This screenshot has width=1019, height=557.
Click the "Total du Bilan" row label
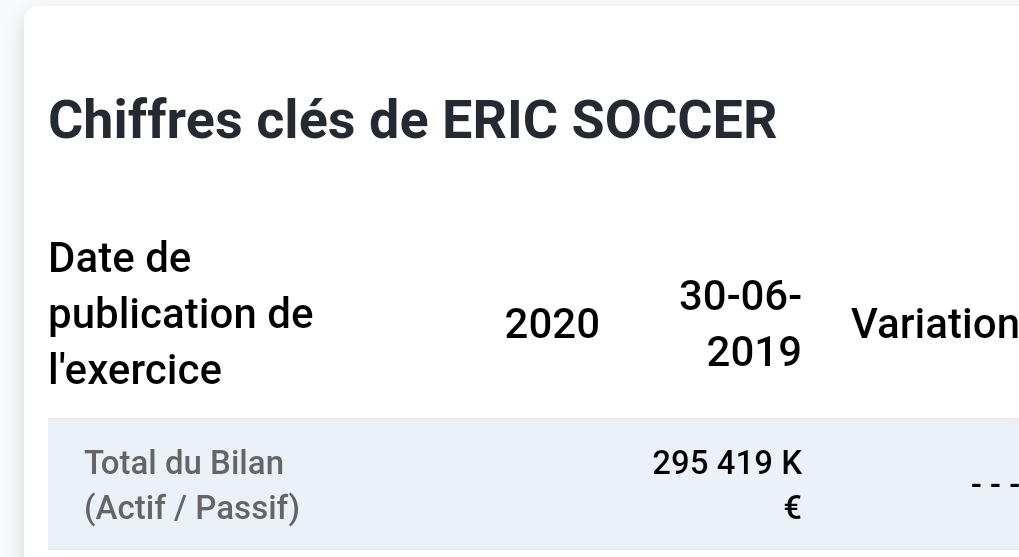click(x=184, y=463)
